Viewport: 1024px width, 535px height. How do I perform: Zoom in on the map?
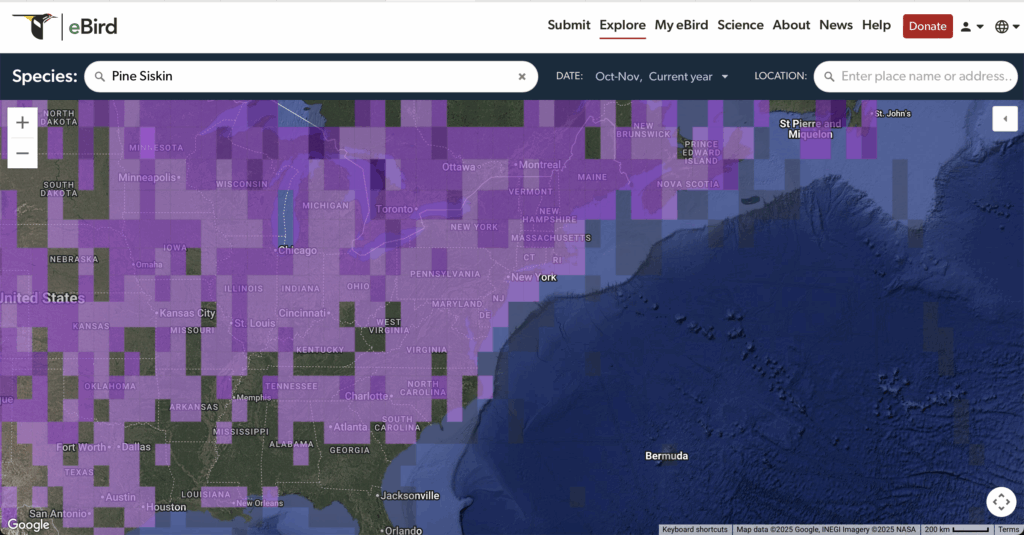[x=22, y=122]
